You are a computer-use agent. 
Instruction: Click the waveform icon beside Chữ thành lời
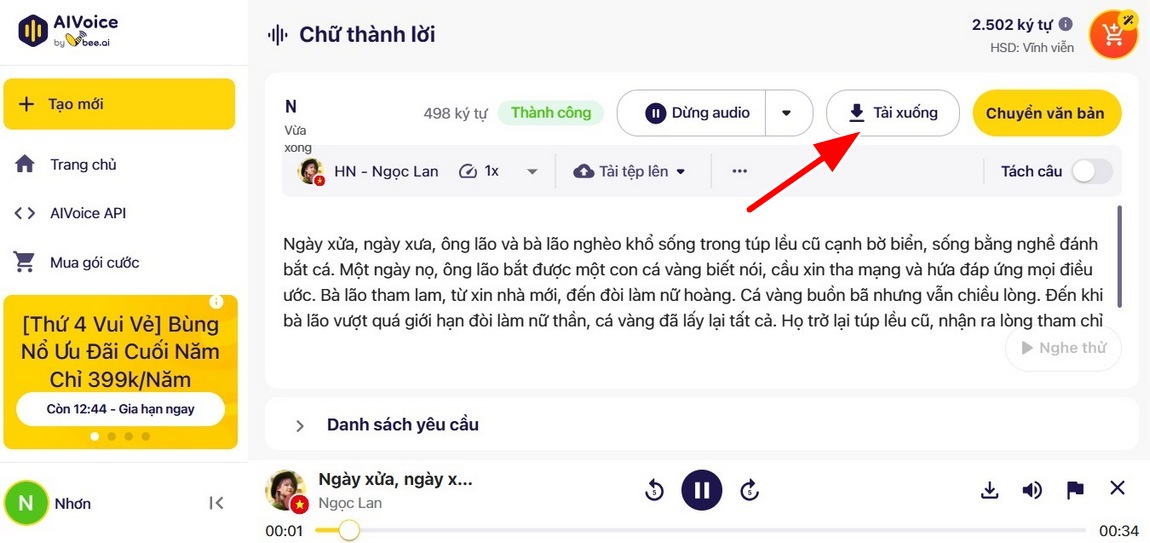pos(277,34)
